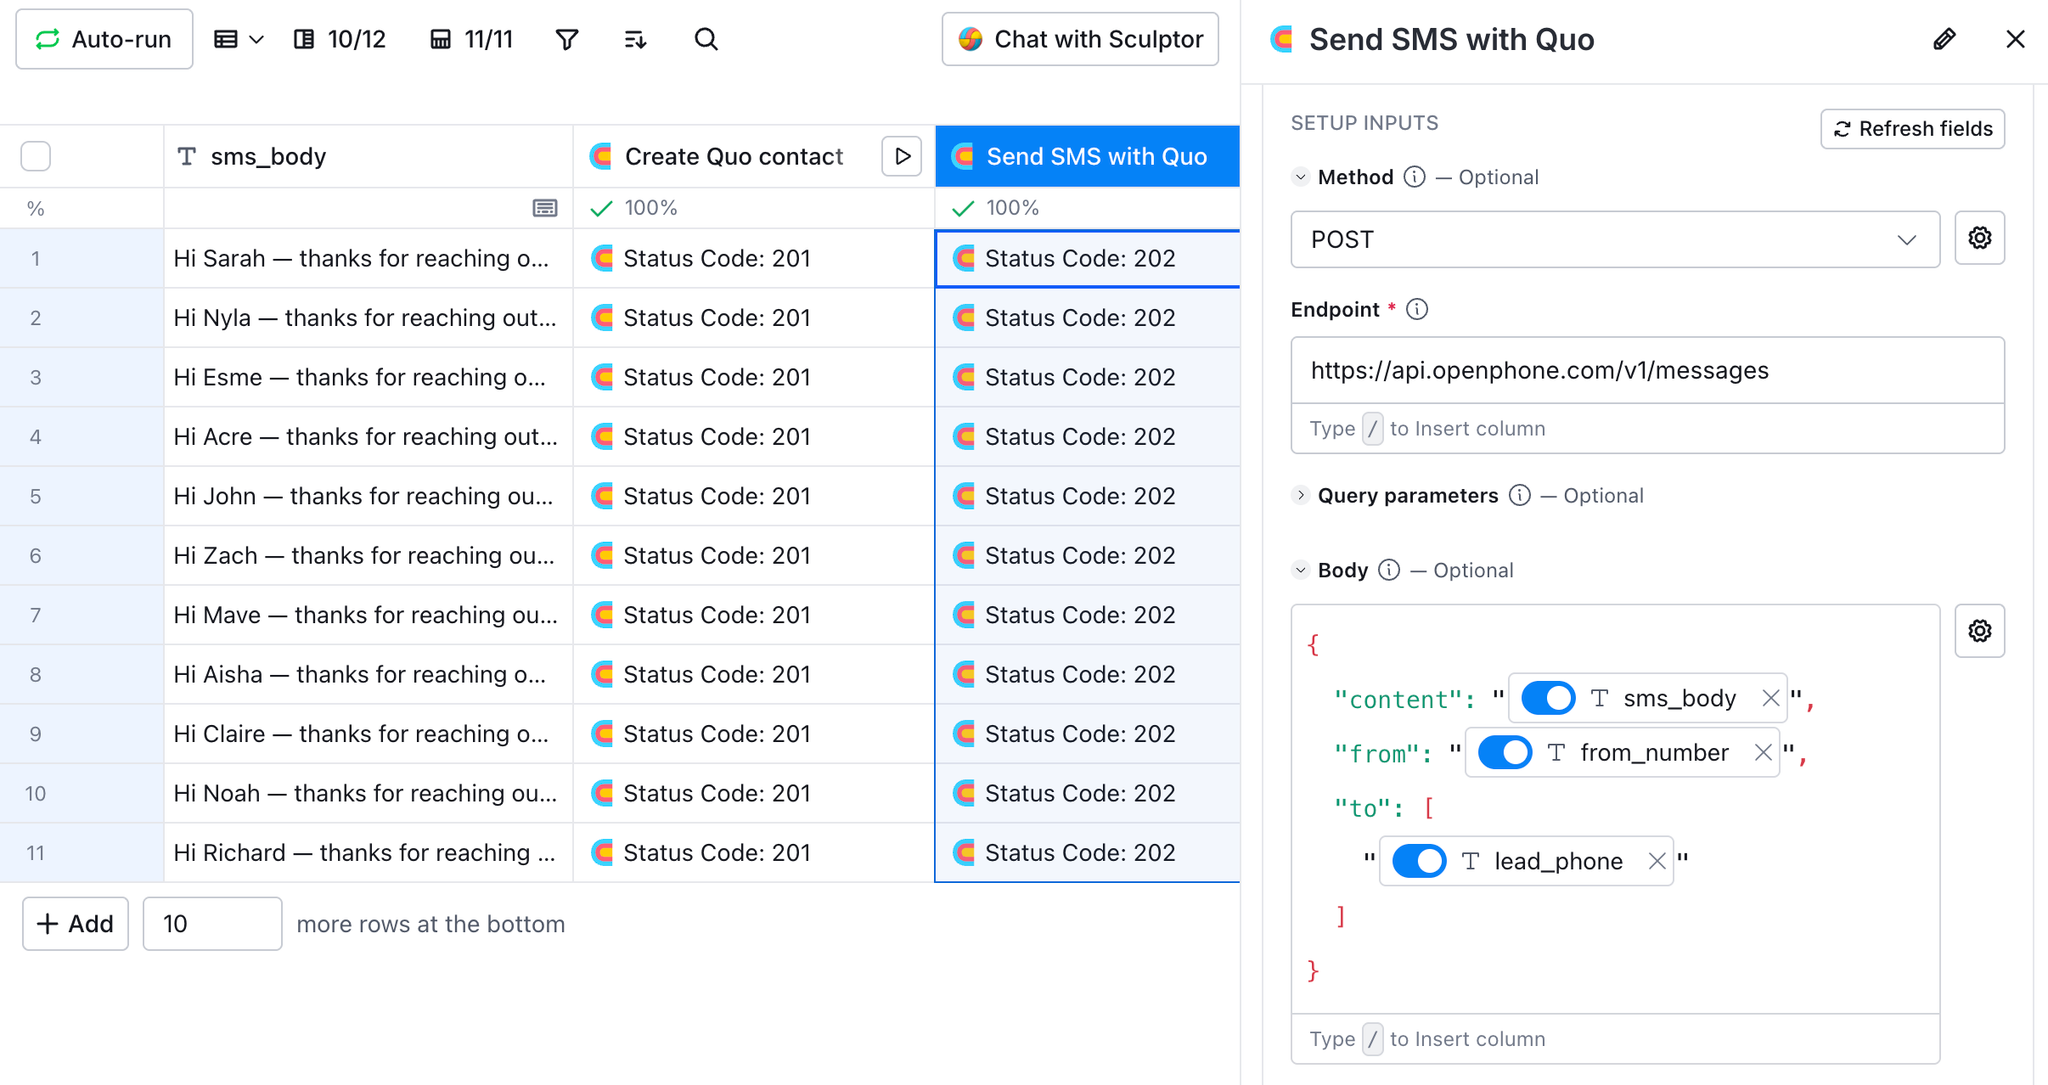Open the POST method dropdown
The image size is (2048, 1085).
point(1614,239)
